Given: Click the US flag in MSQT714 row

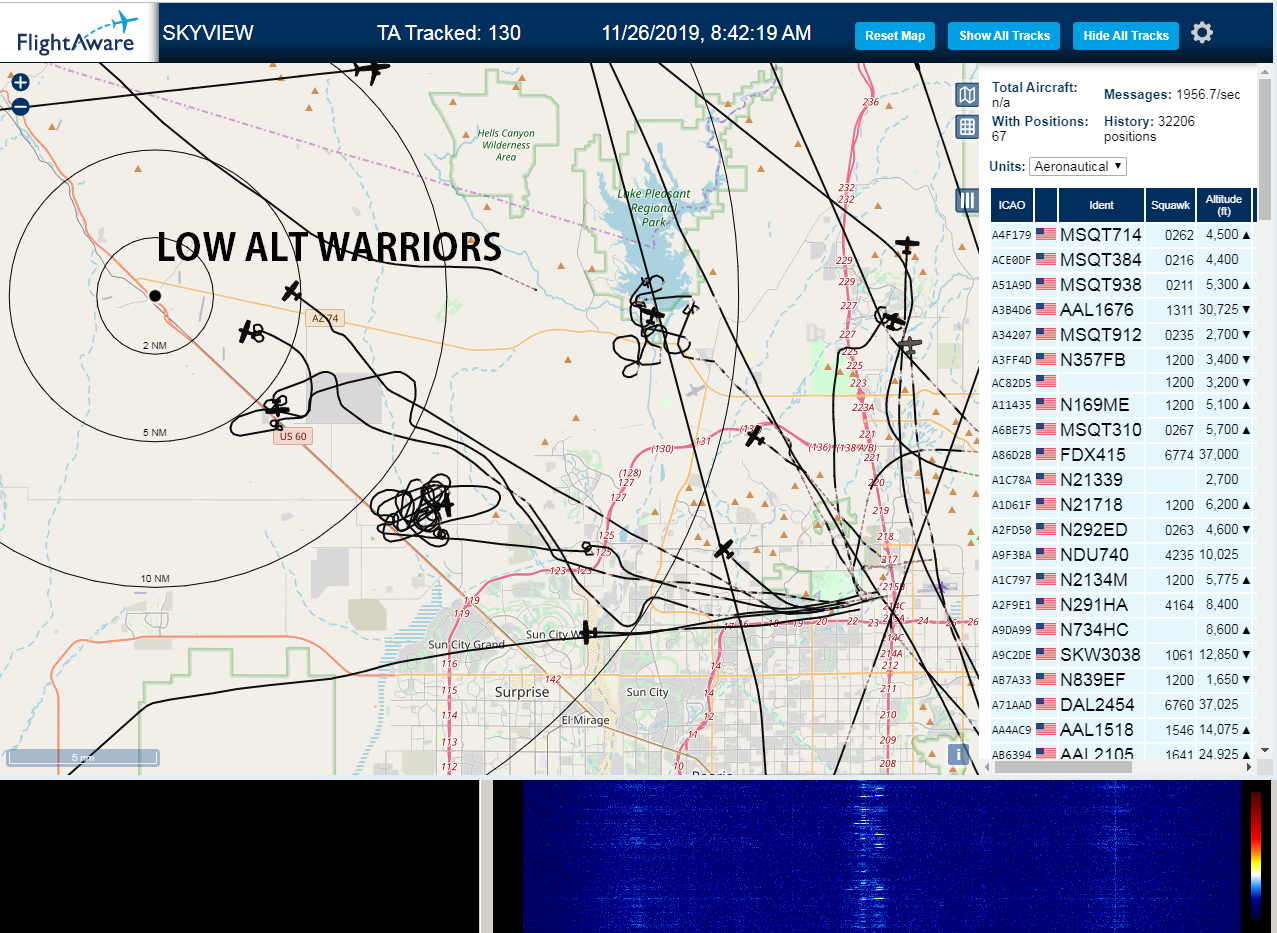Looking at the screenshot, I should [1046, 235].
